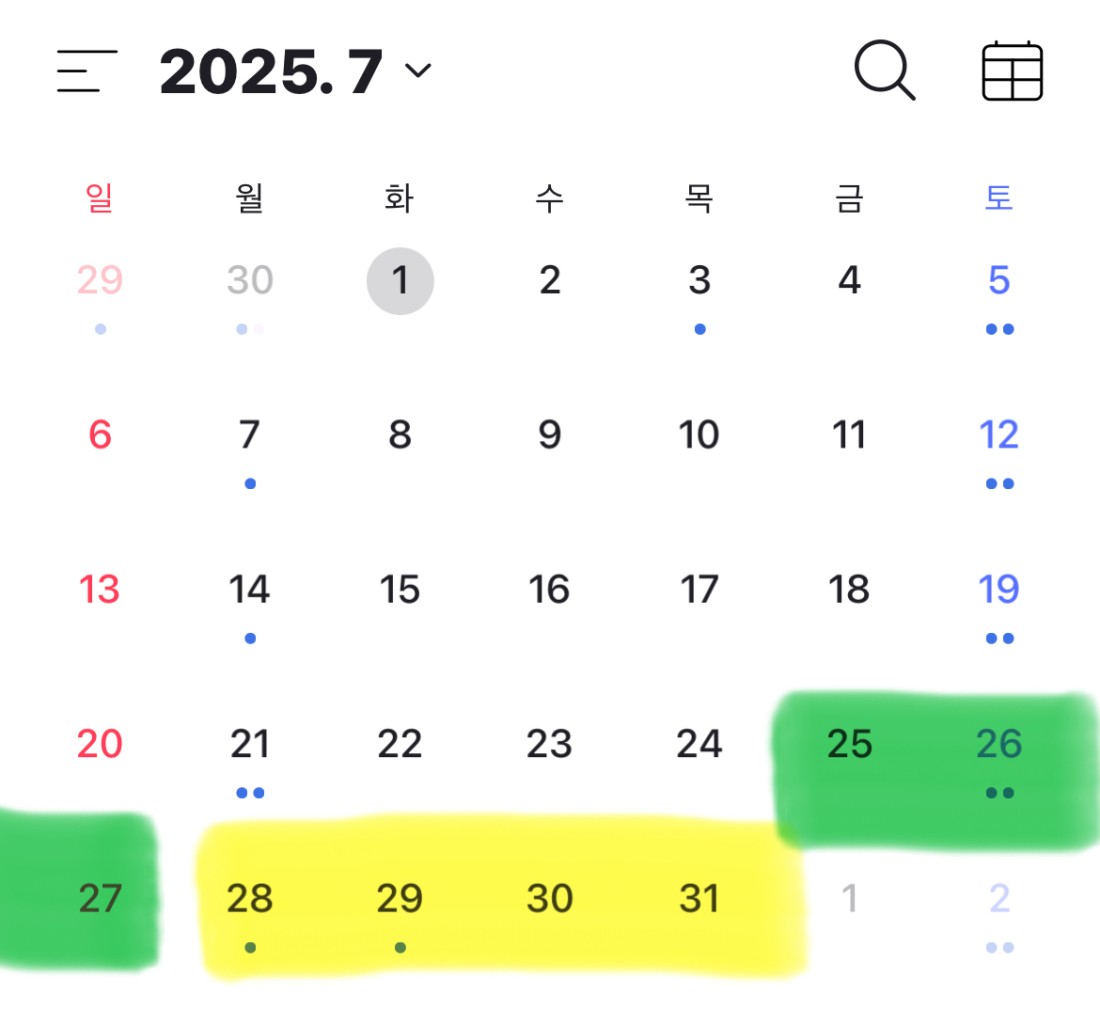
Task: Choose Sunday July 6
Action: 100,435
